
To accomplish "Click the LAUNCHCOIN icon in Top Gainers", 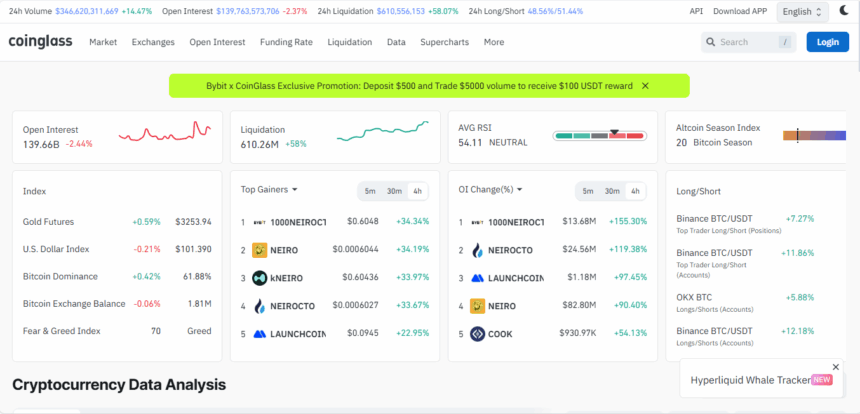I will click(259, 333).
